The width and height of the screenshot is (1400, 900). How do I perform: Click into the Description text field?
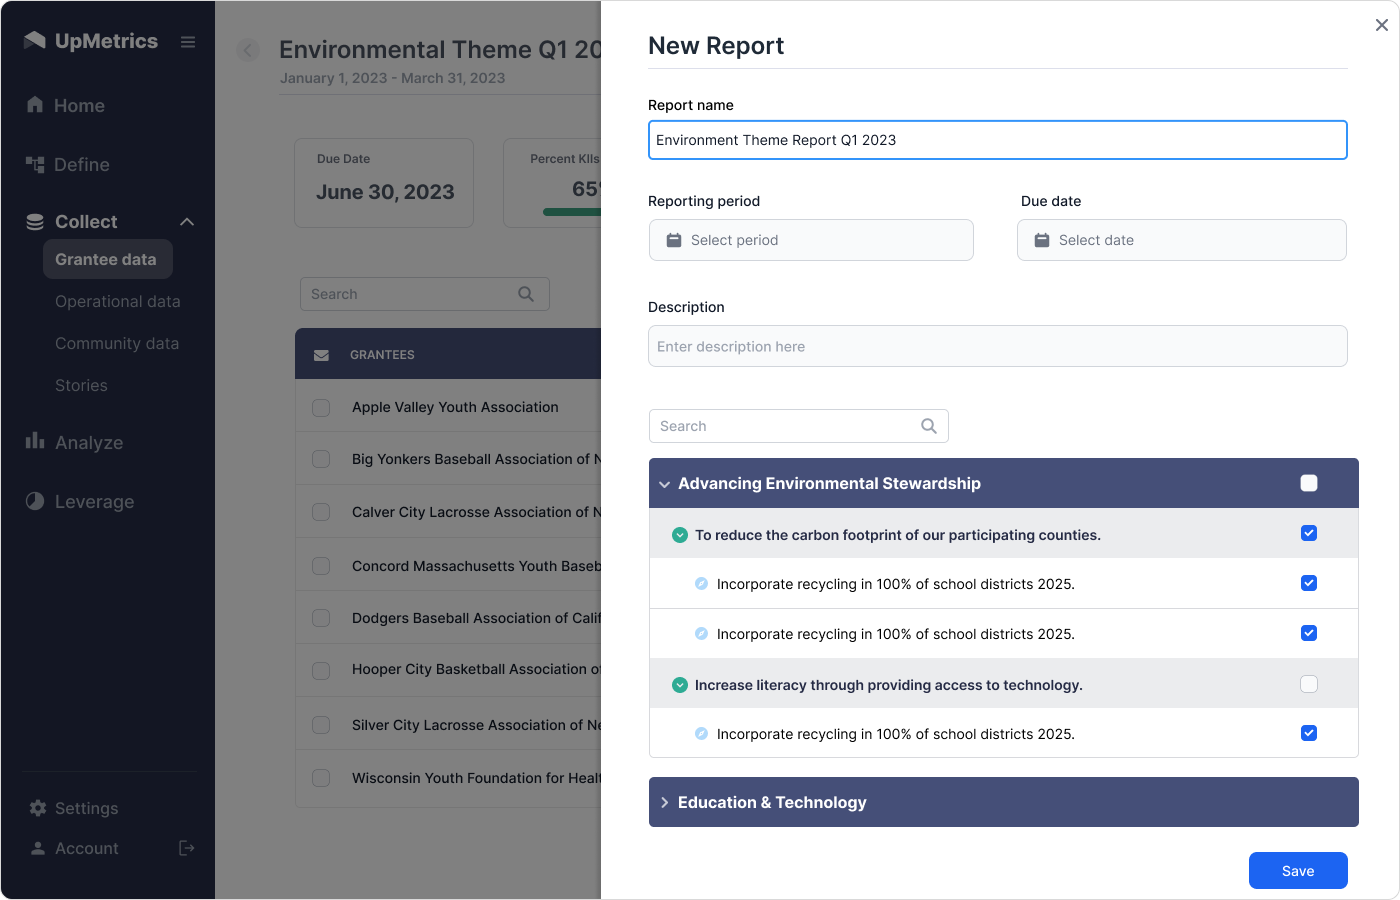(x=997, y=346)
